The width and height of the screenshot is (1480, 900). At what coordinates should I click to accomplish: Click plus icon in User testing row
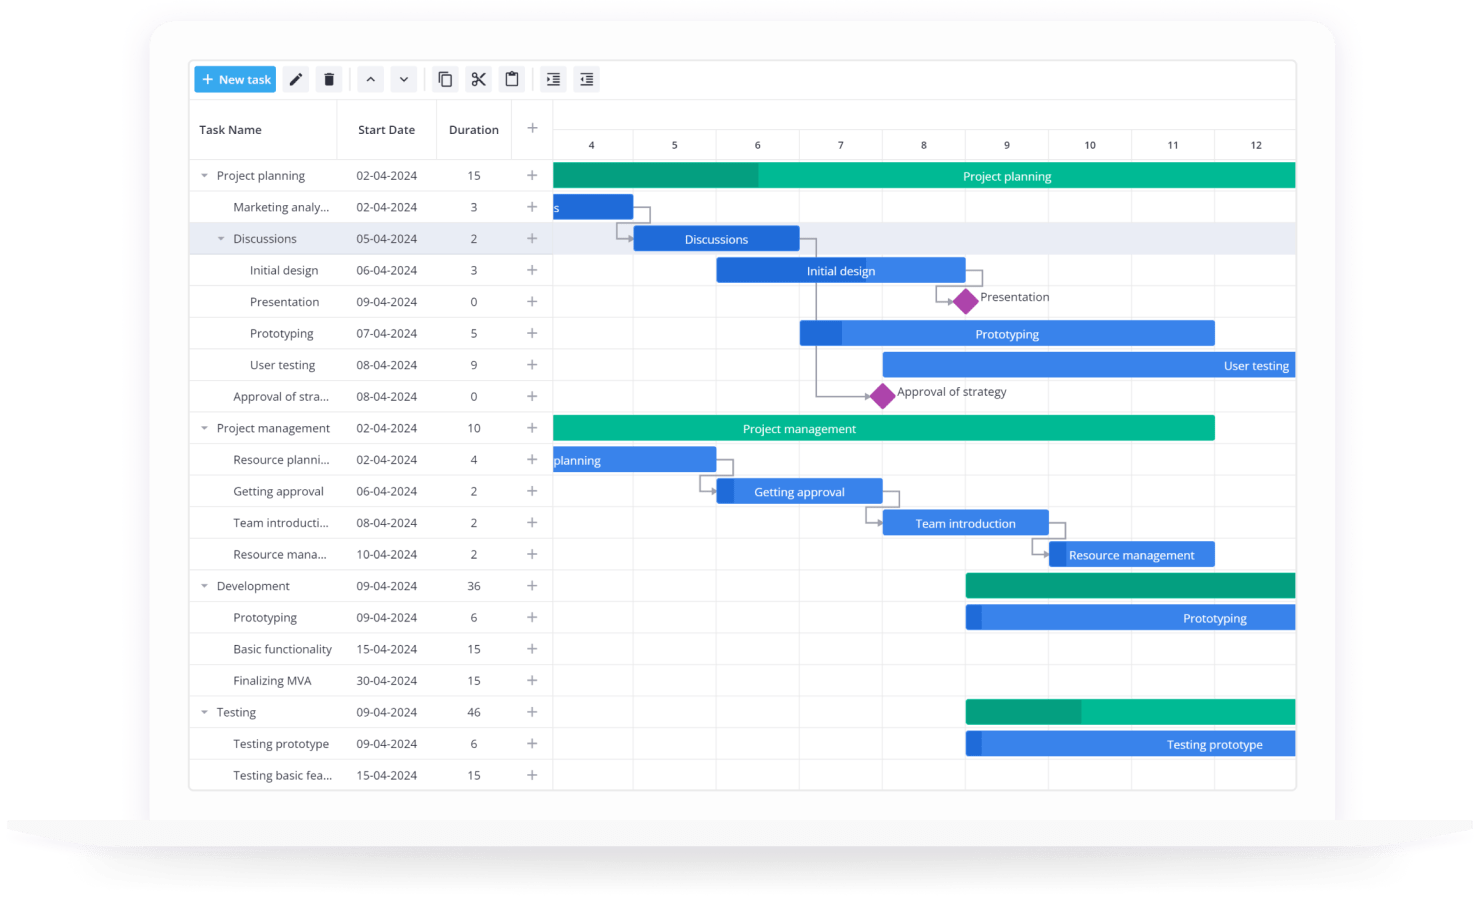point(532,365)
